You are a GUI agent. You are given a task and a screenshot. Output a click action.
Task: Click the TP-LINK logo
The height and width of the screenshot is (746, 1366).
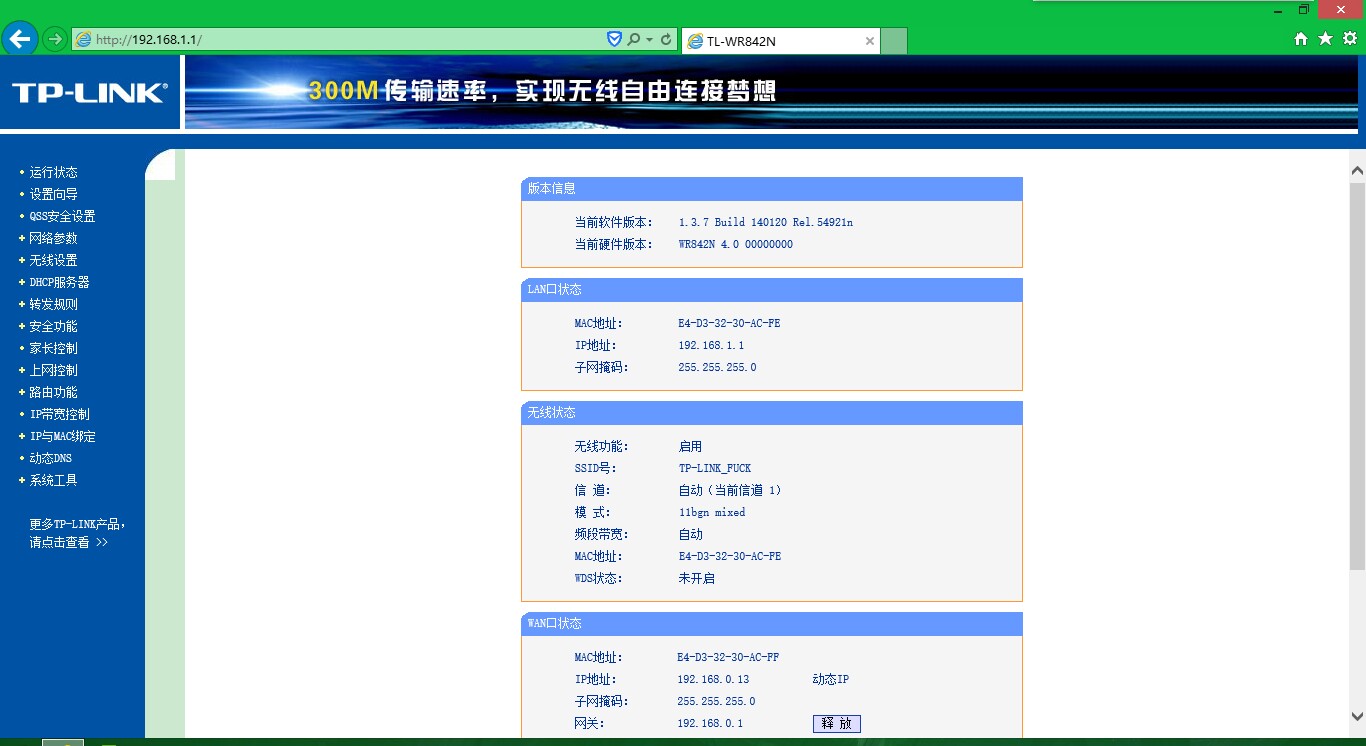tap(90, 93)
